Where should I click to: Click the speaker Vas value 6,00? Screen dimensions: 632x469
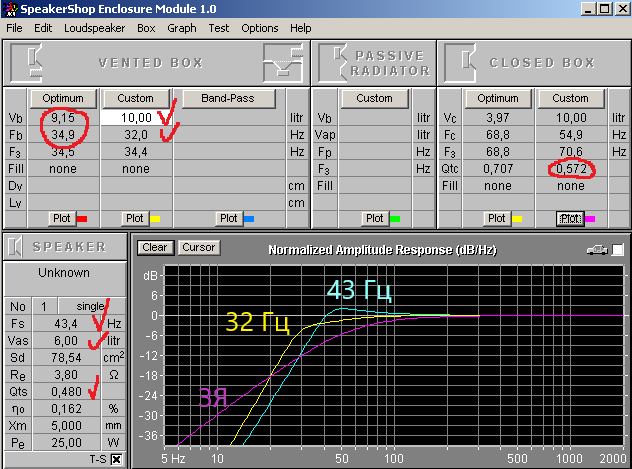pyautogui.click(x=66, y=340)
